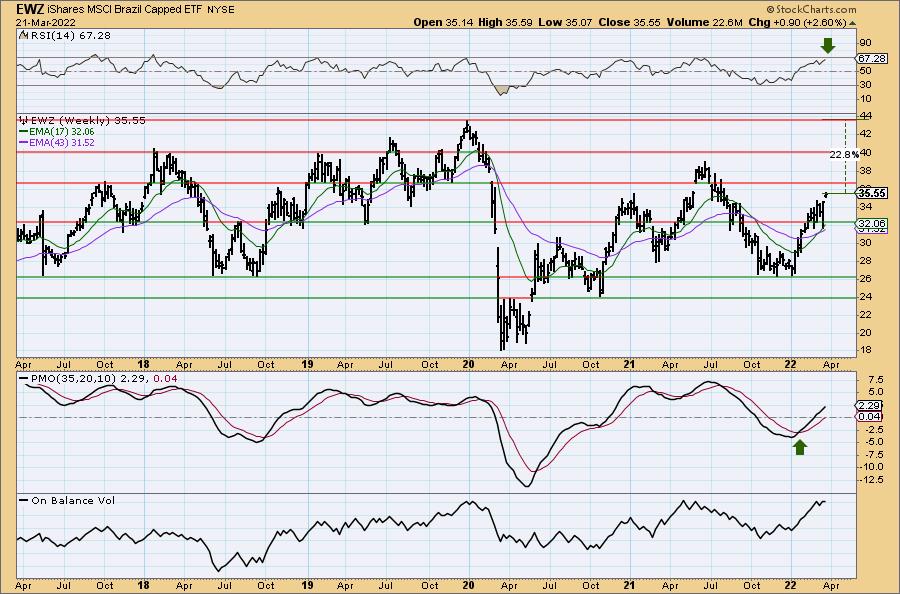Click year '18' on the bottom time axis
Image resolution: width=900 pixels, height=594 pixels.
[143, 585]
